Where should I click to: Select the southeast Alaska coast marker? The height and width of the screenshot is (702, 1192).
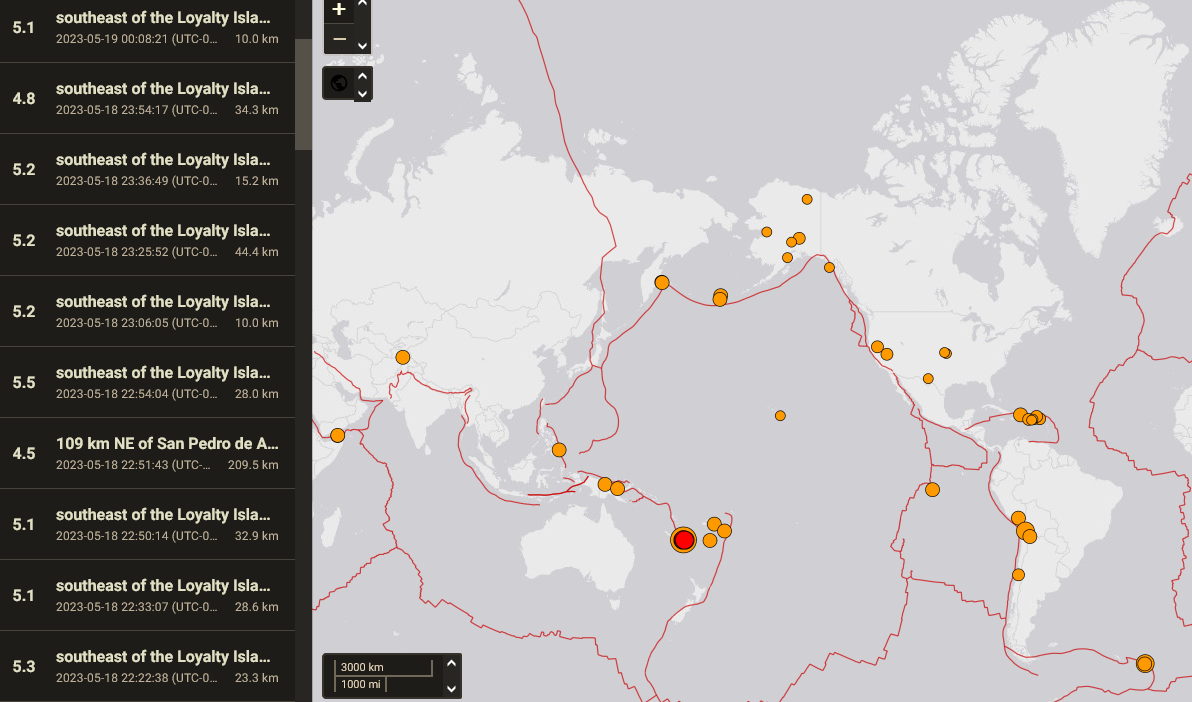[x=829, y=268]
